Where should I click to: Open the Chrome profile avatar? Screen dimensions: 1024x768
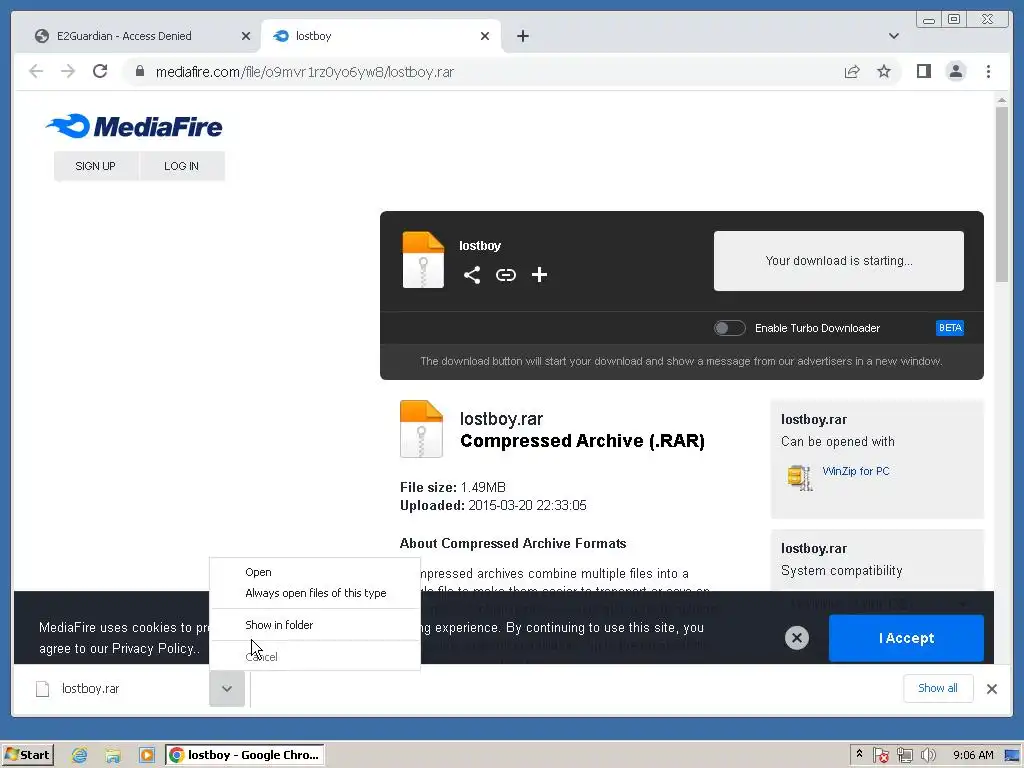point(956,71)
